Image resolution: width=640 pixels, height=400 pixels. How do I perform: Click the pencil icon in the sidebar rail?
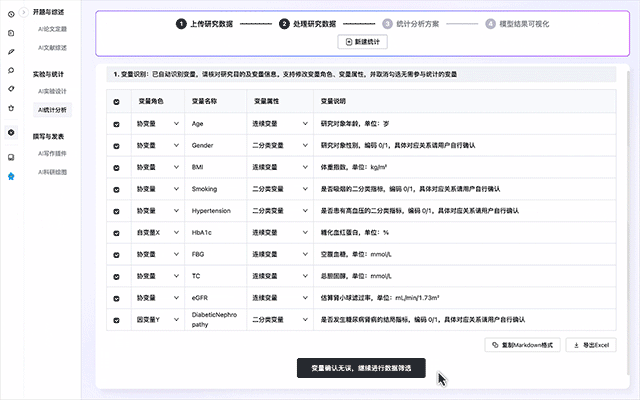click(11, 52)
